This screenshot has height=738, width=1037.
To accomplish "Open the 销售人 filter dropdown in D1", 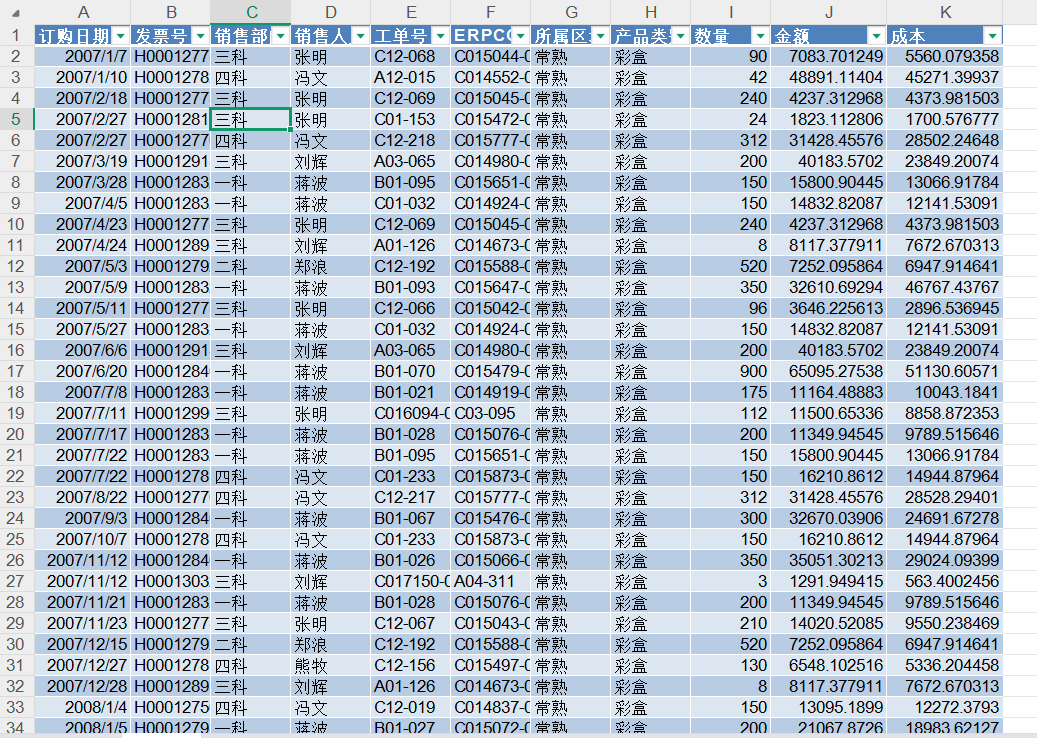I will 360,36.
